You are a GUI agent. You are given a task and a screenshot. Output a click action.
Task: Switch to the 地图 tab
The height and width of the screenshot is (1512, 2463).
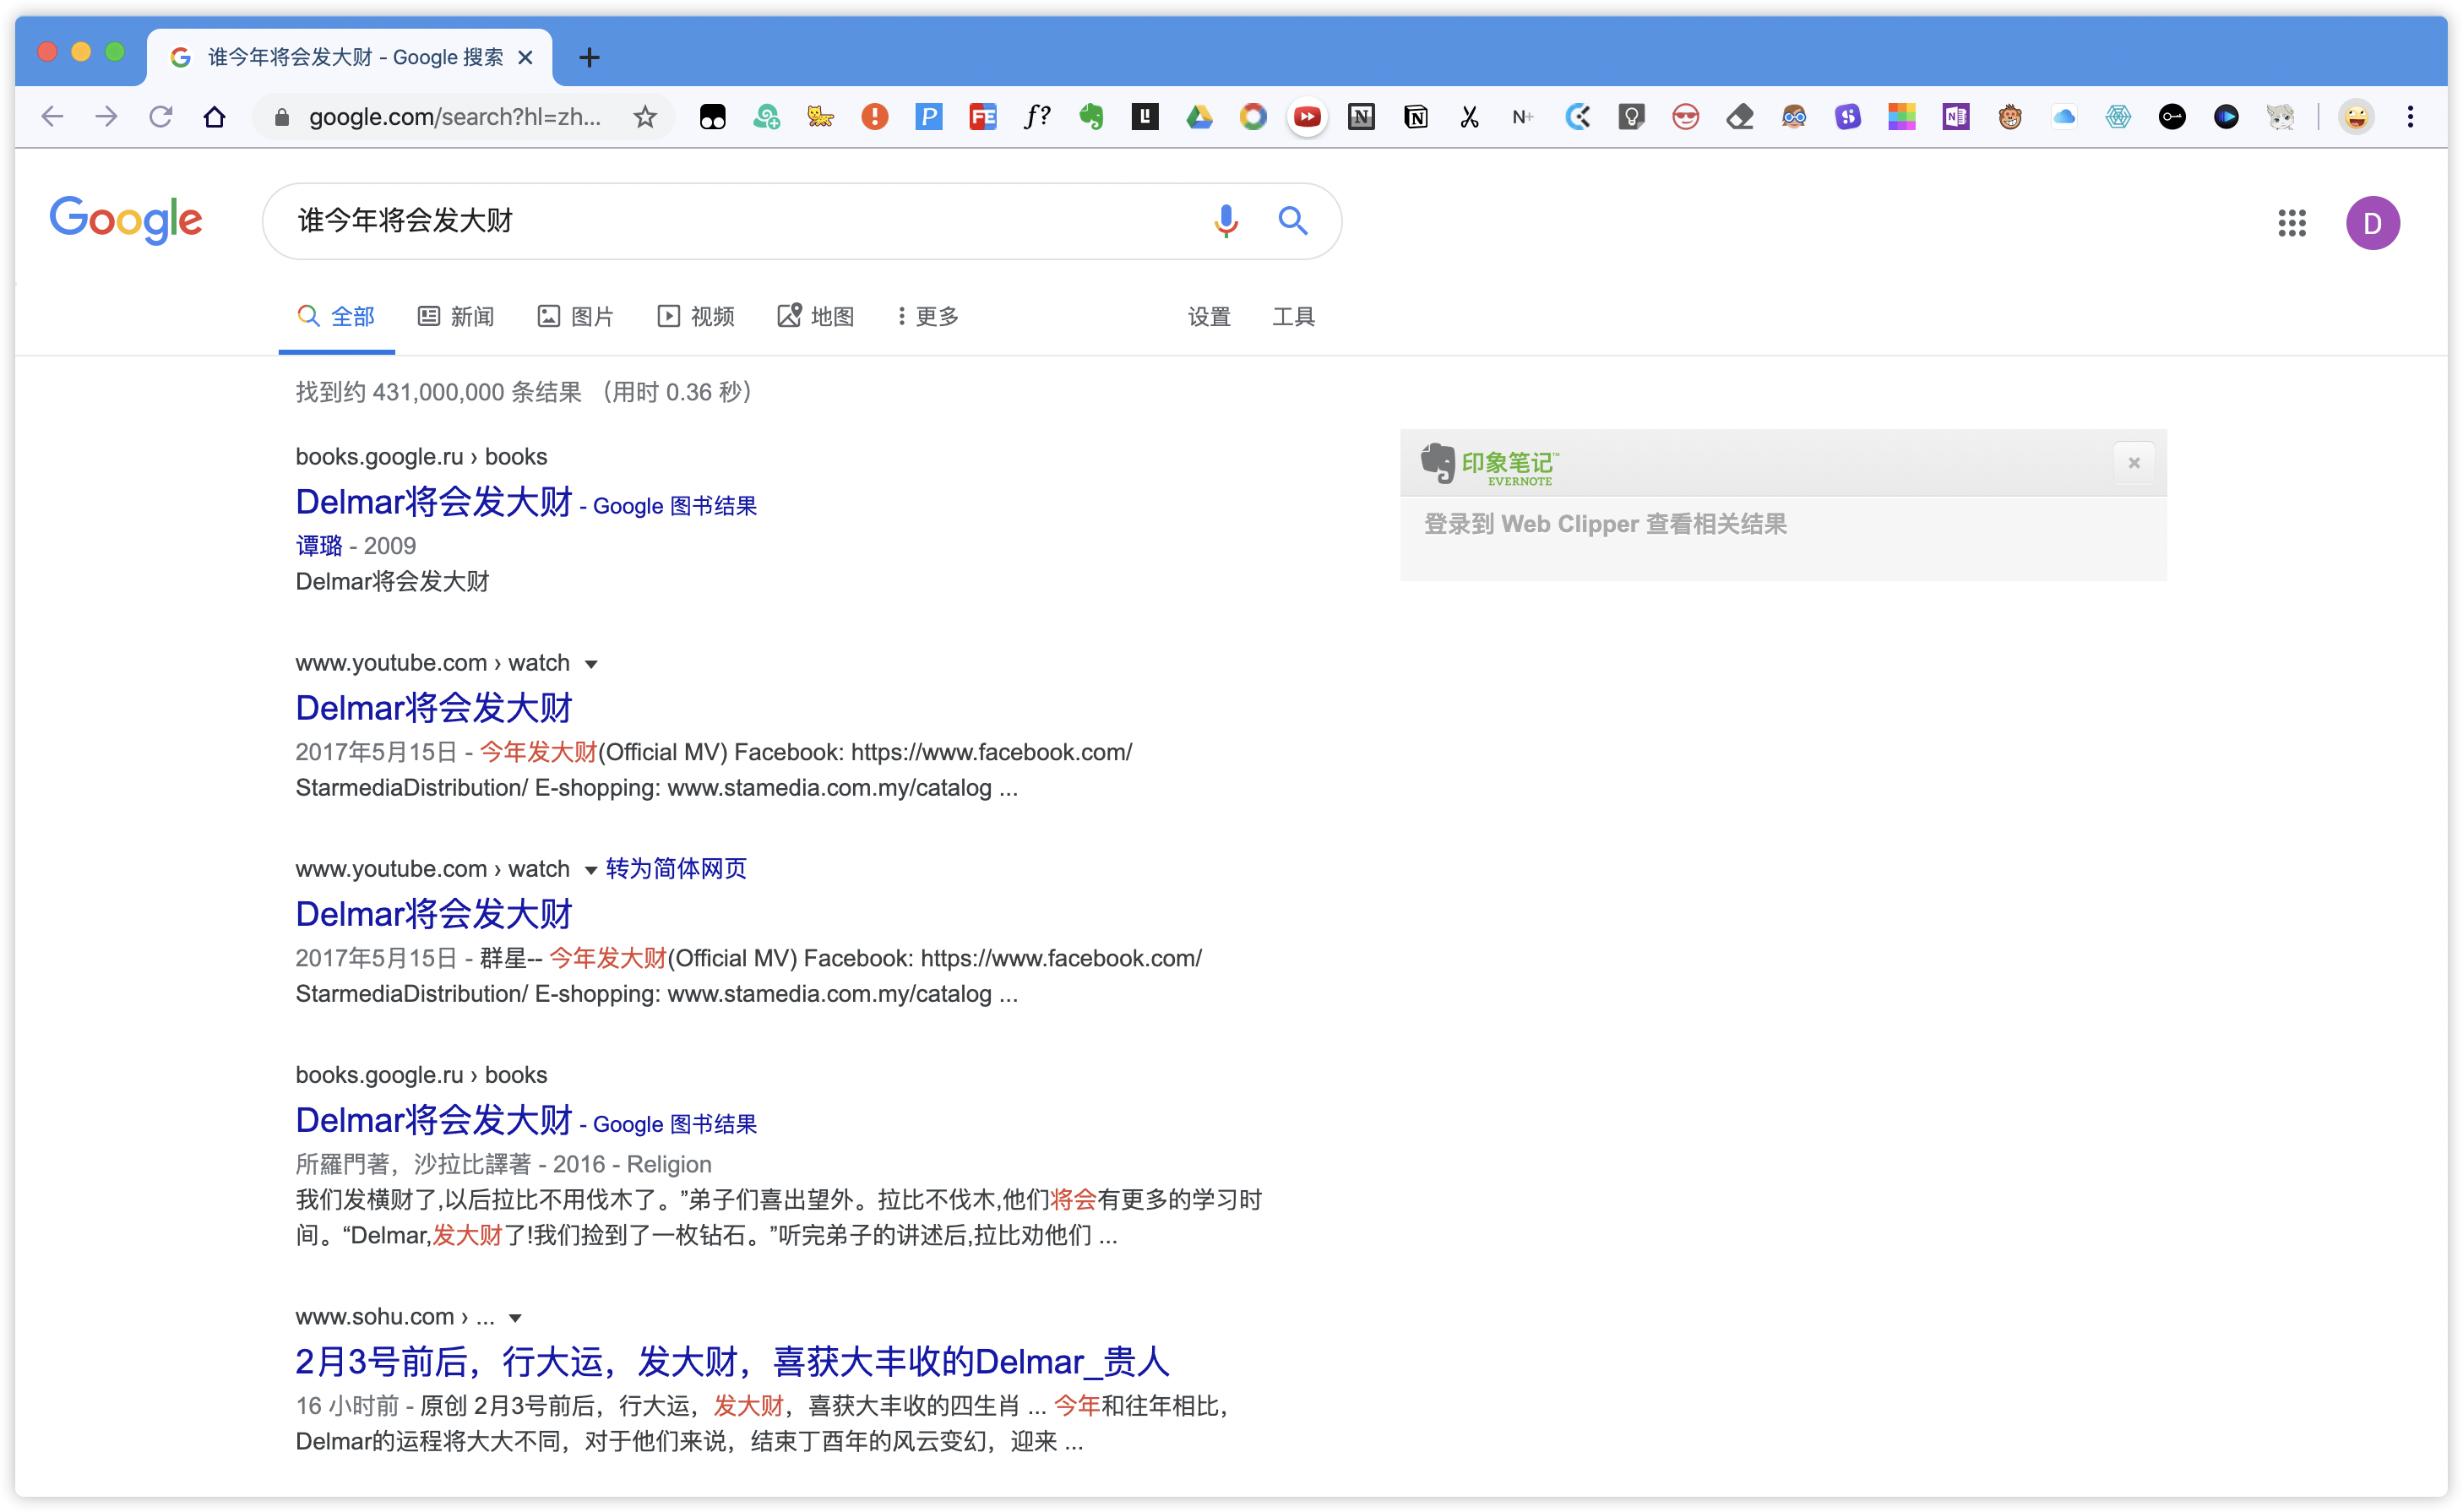pos(816,316)
